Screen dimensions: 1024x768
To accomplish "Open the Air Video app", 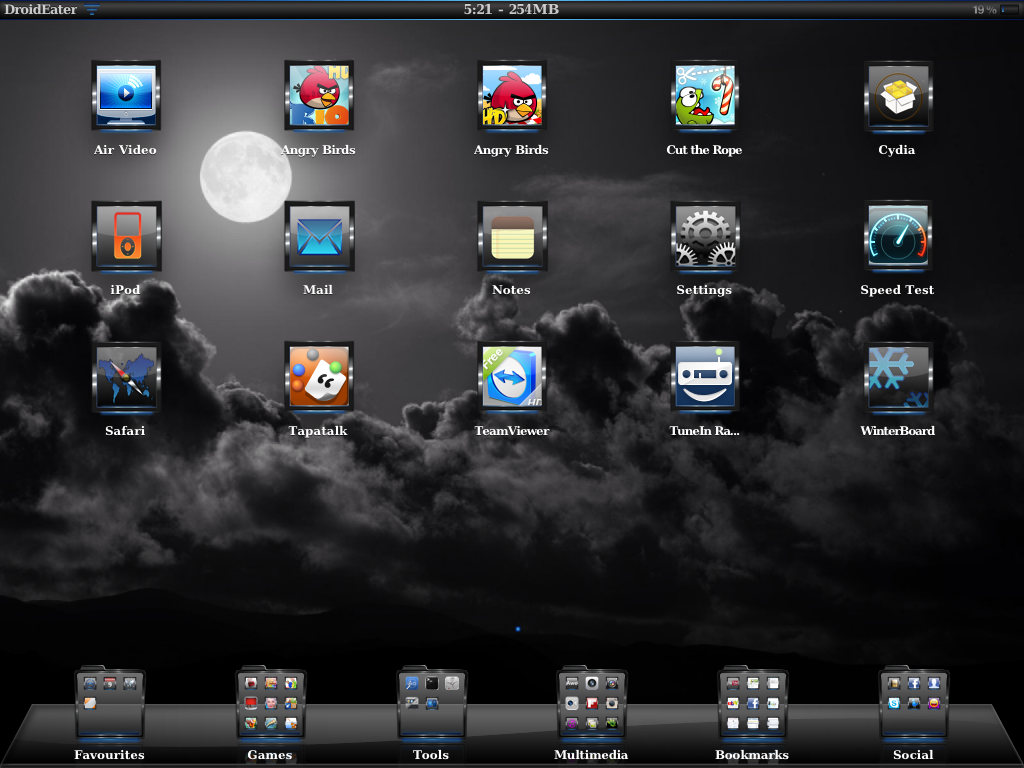I will pyautogui.click(x=125, y=97).
